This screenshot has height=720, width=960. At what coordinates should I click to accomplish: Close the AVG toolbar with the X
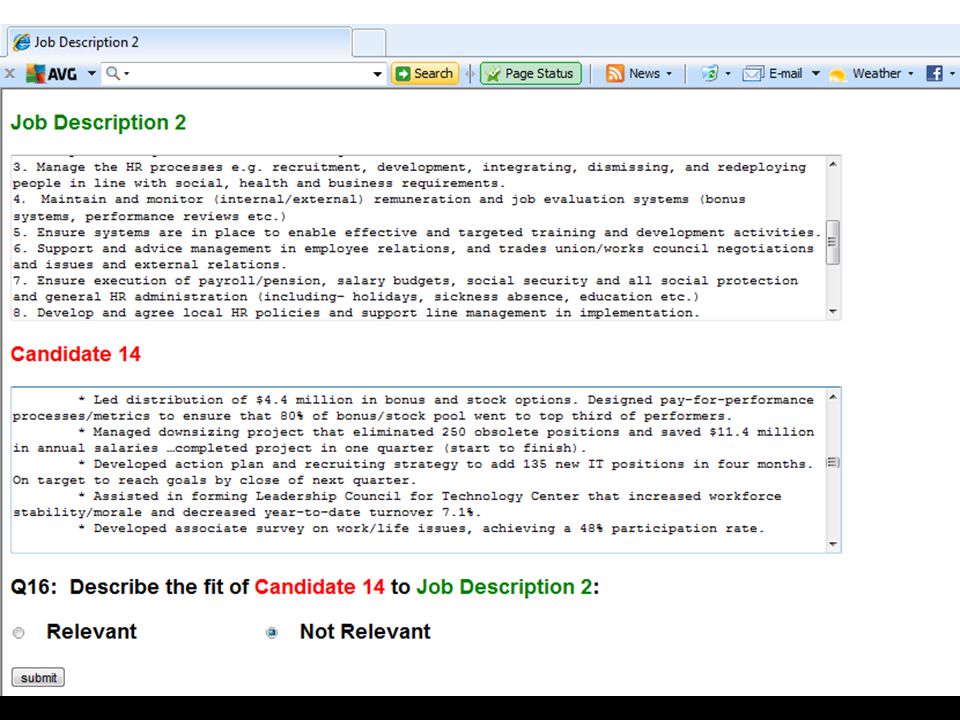pos(10,73)
